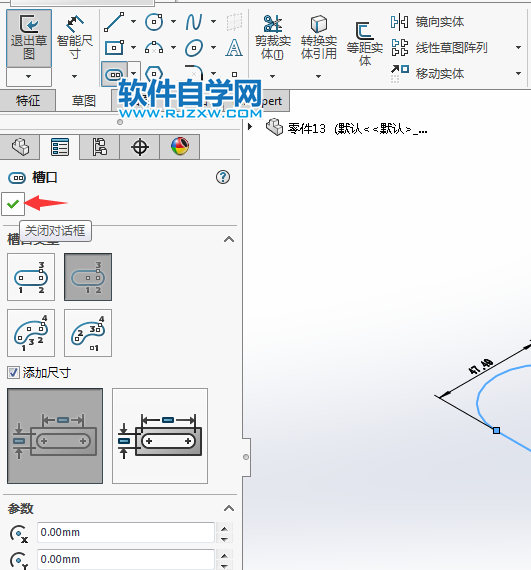The width and height of the screenshot is (531, 570).
Task: Click the Y center coordinate field
Action: click(126, 559)
